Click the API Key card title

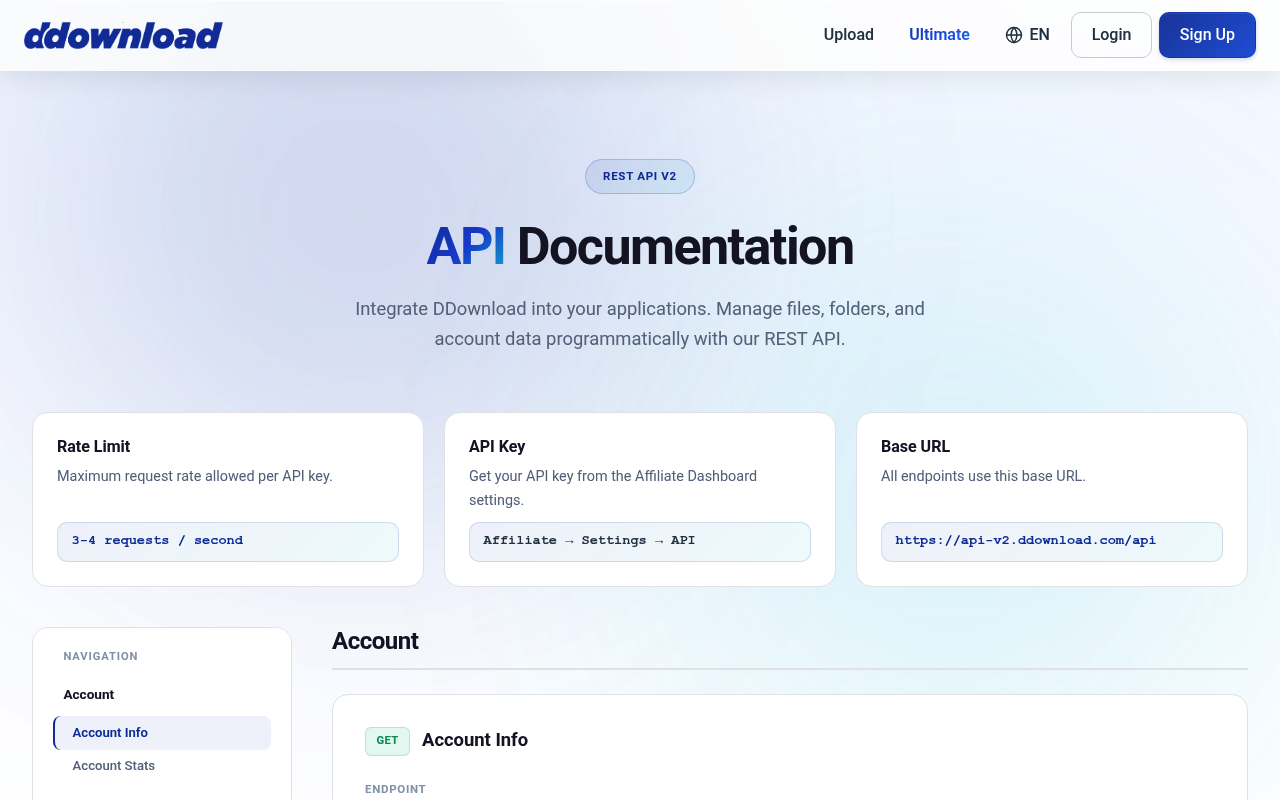(x=497, y=446)
